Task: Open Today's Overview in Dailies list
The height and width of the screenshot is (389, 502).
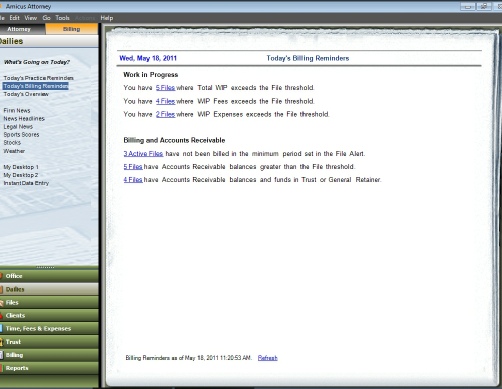Action: point(26,94)
